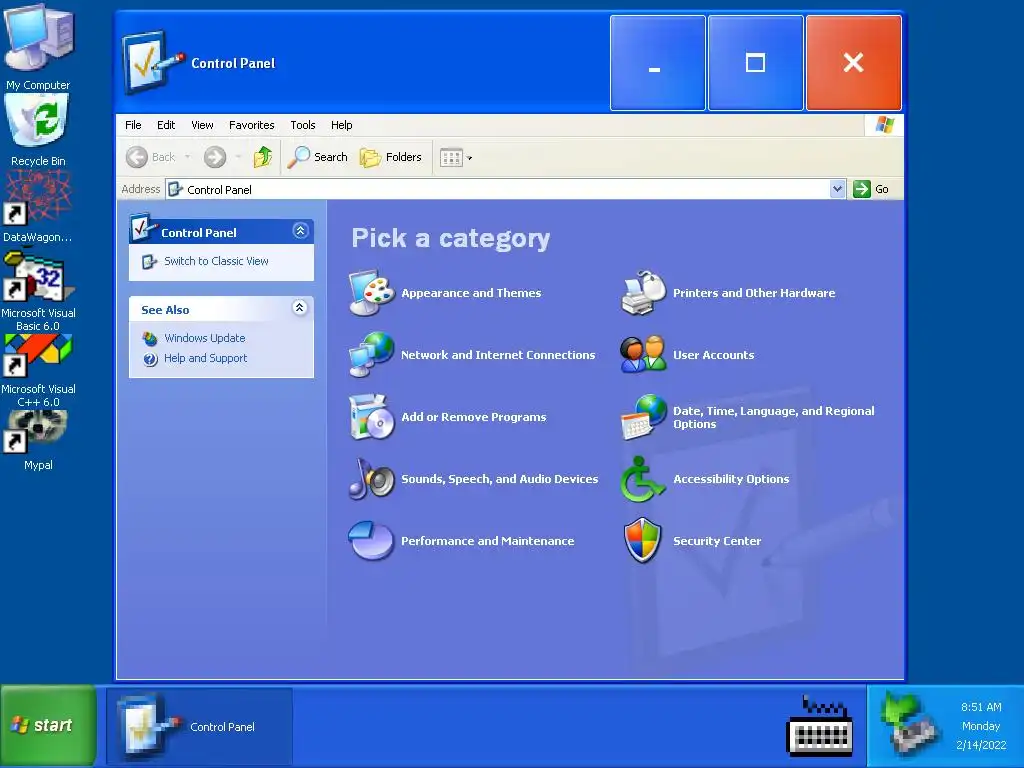Open the Views toolbar button
The image size is (1024, 768).
pyautogui.click(x=451, y=157)
